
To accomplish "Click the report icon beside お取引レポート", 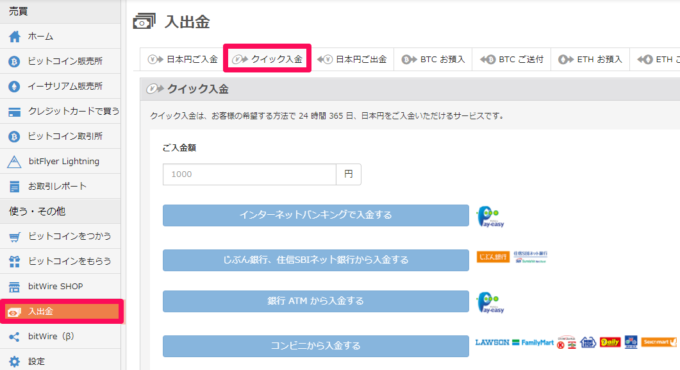I will [x=14, y=187].
